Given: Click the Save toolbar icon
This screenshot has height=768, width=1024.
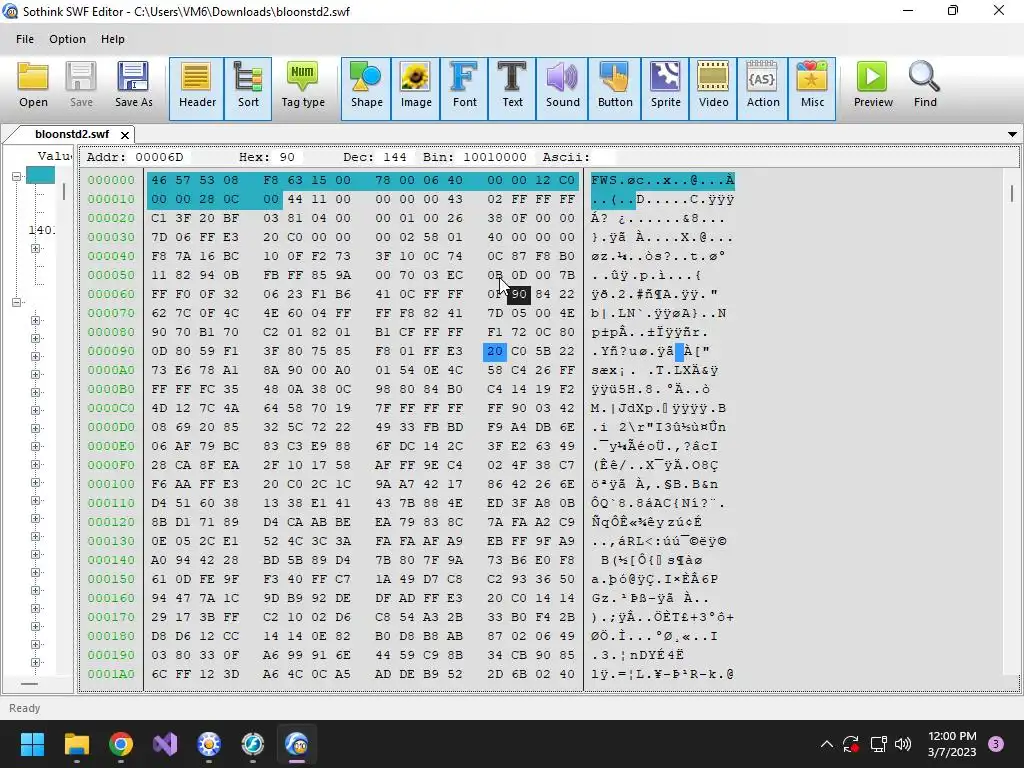Looking at the screenshot, I should 81,86.
